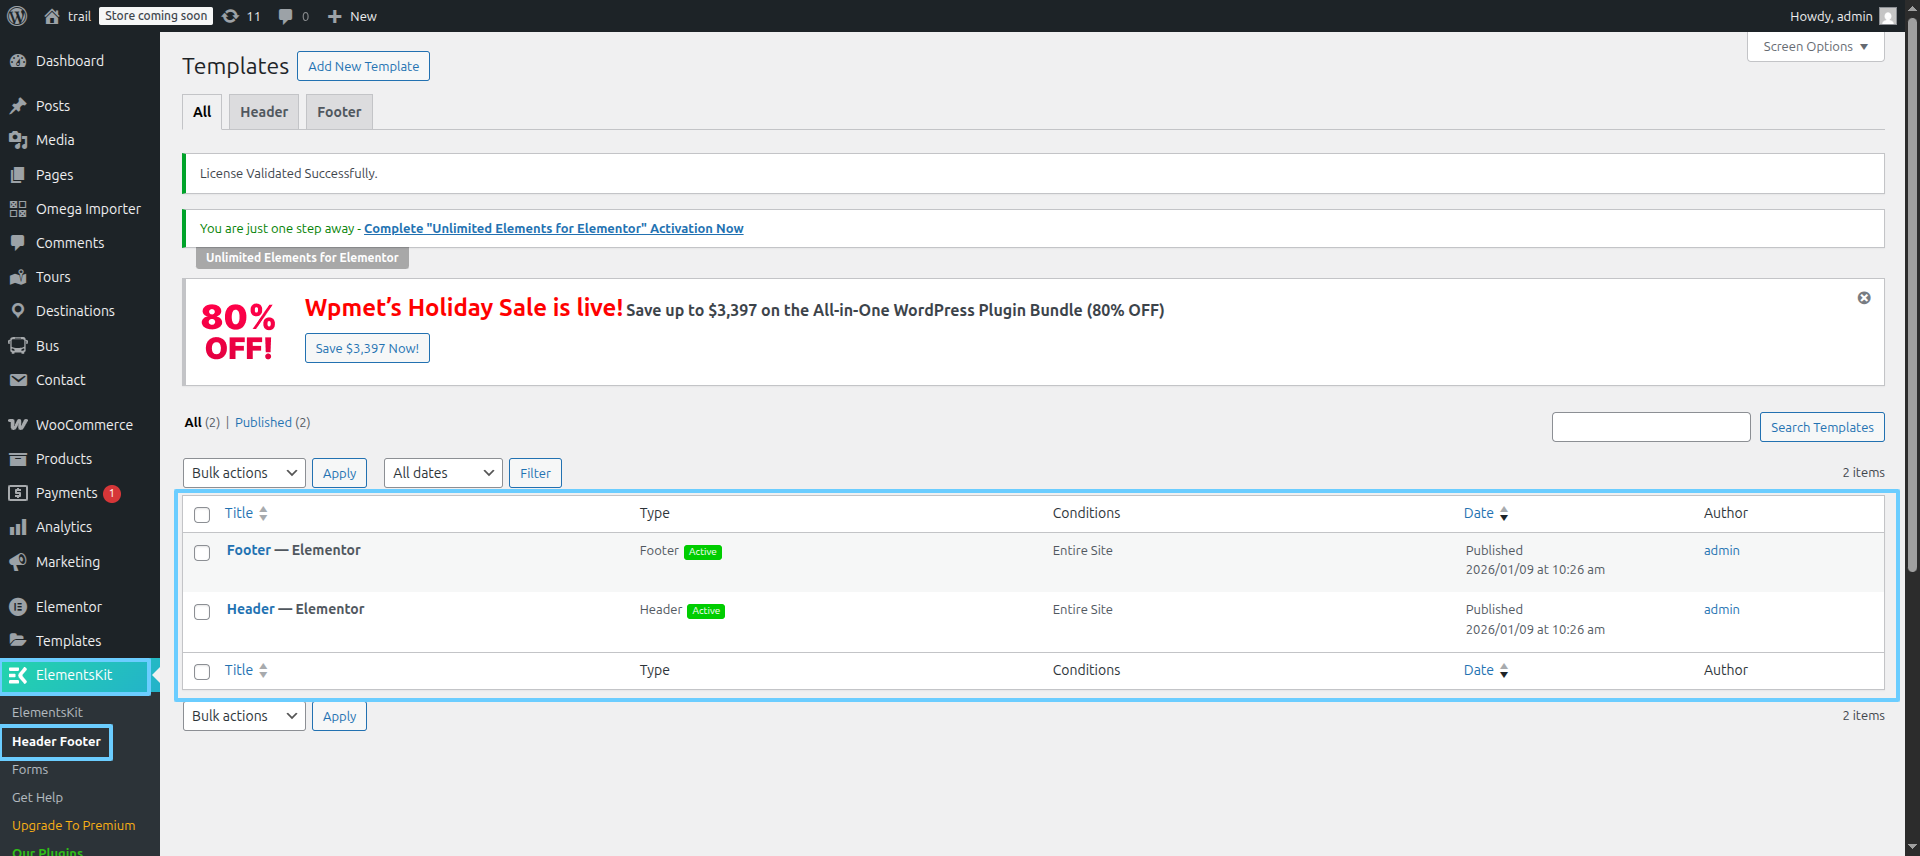This screenshot has width=1920, height=856.
Task: Open the Omega Importer sidebar icon
Action: [x=18, y=209]
